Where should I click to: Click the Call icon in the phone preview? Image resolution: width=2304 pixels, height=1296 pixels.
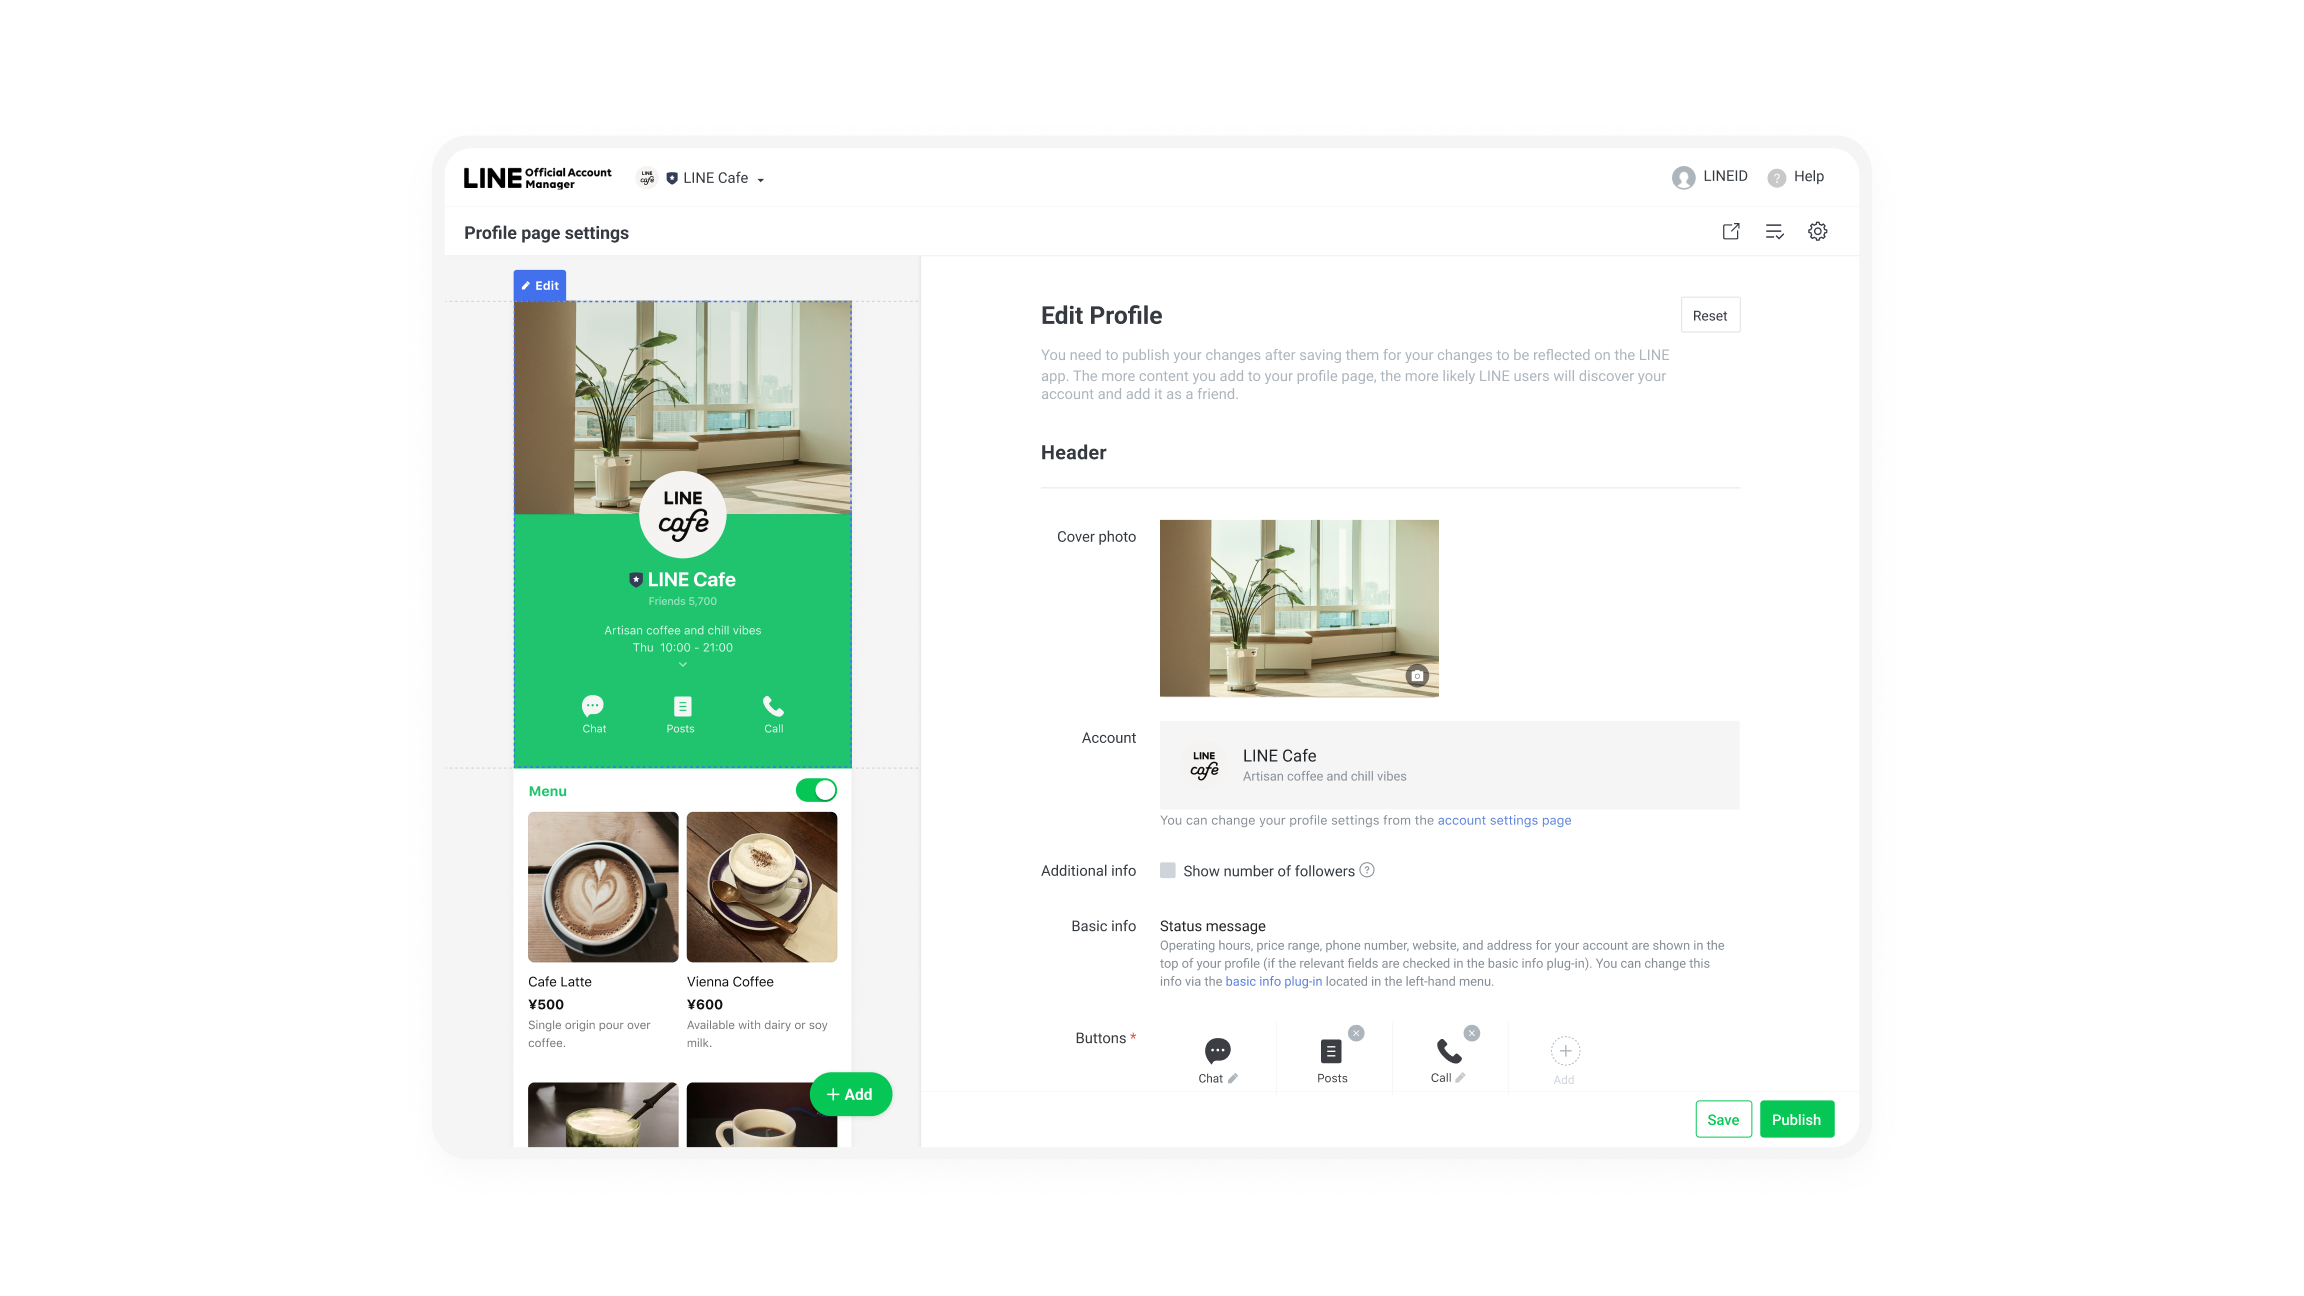[x=773, y=706]
